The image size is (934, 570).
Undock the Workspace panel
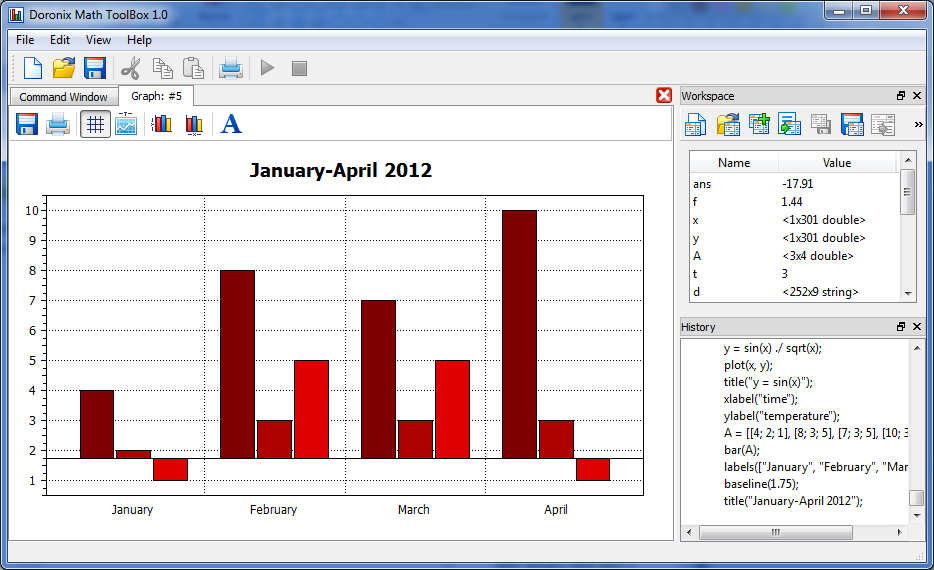pyautogui.click(x=901, y=95)
